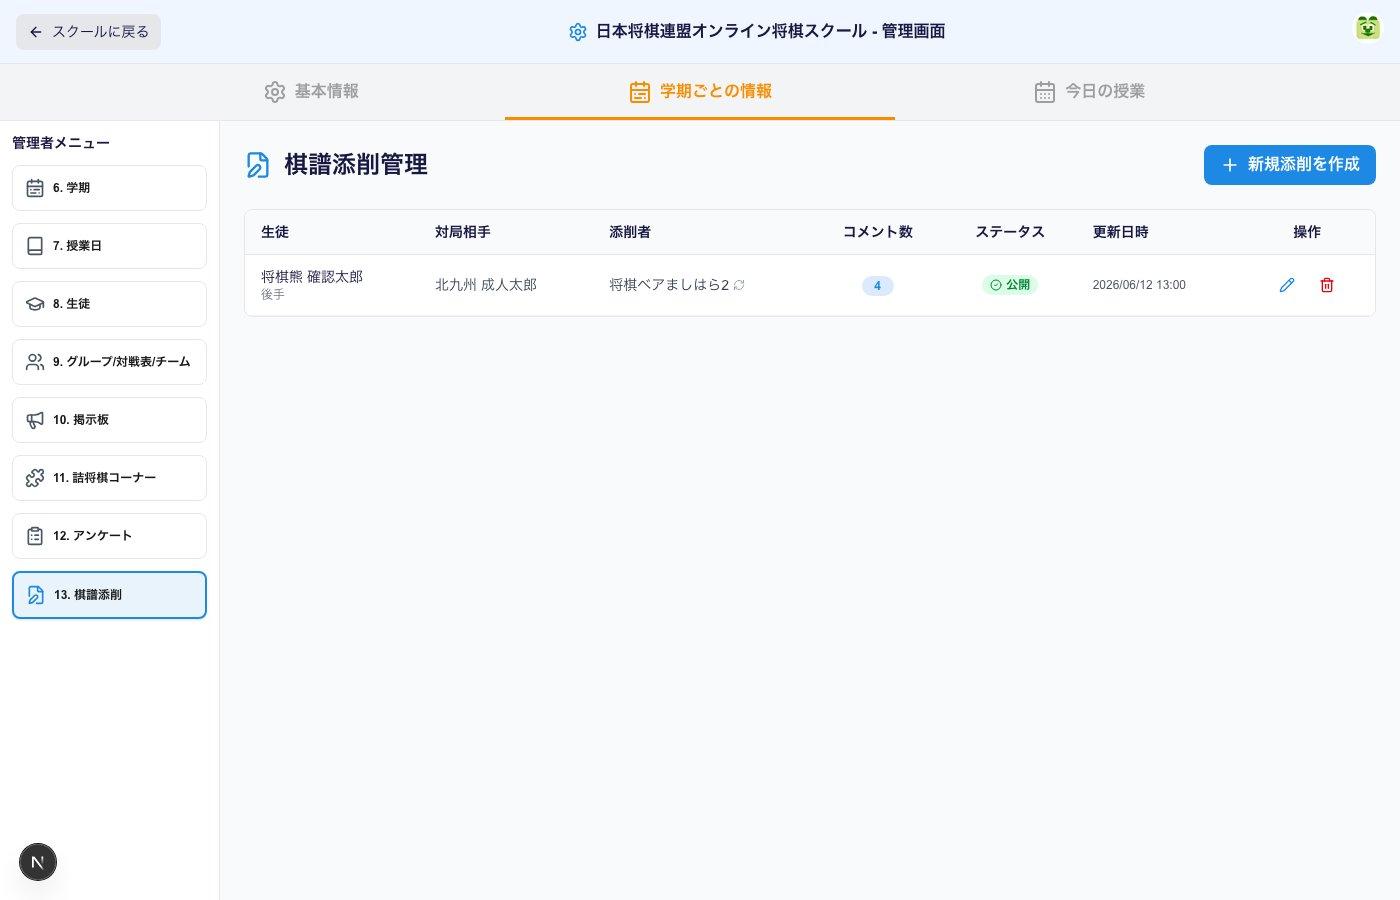Open the user avatar at top right

tap(1368, 28)
